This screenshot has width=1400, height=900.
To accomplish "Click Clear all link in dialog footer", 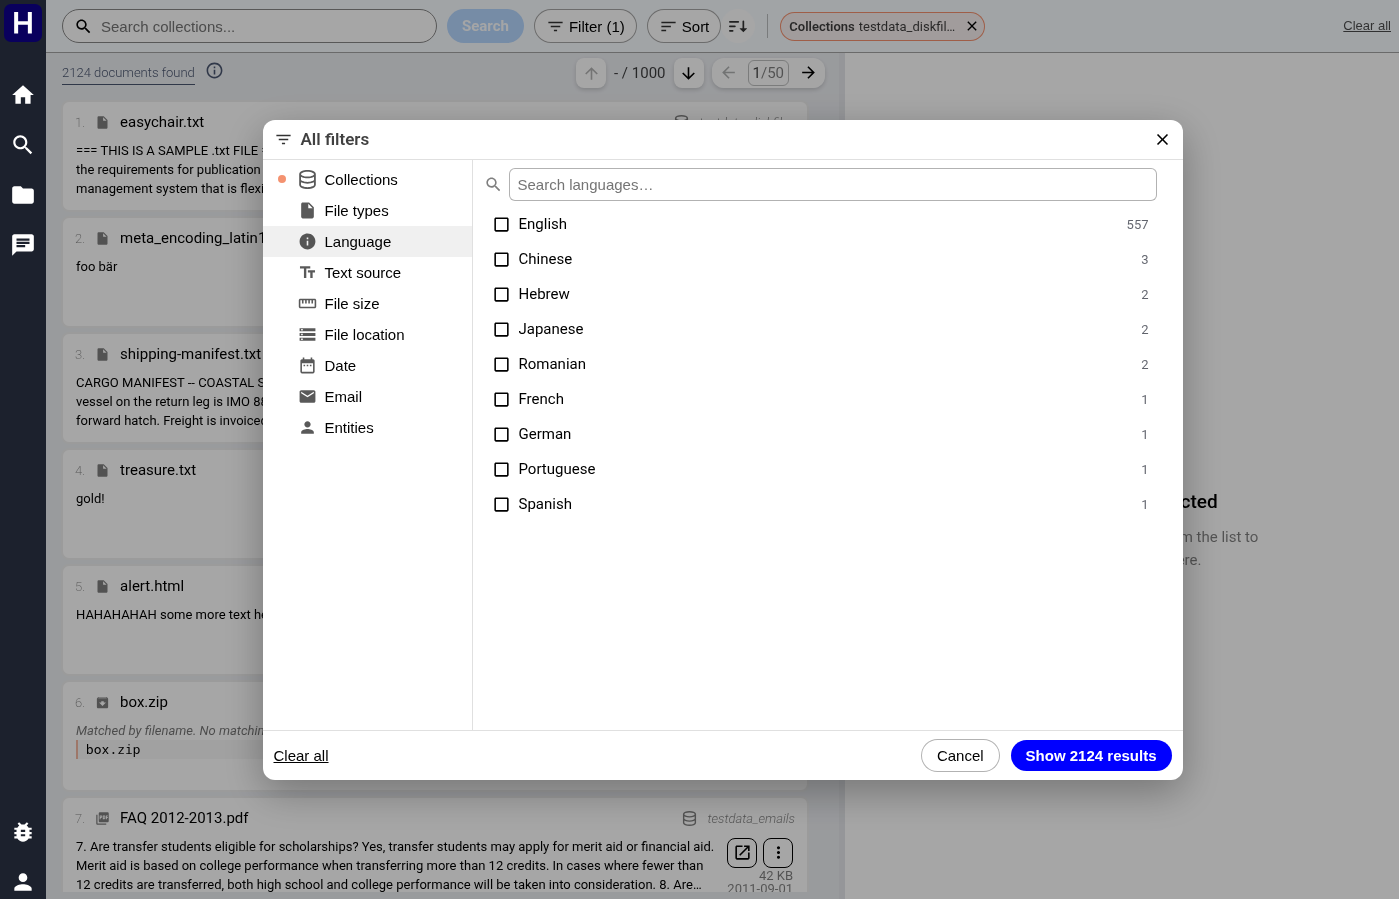I will [x=301, y=756].
